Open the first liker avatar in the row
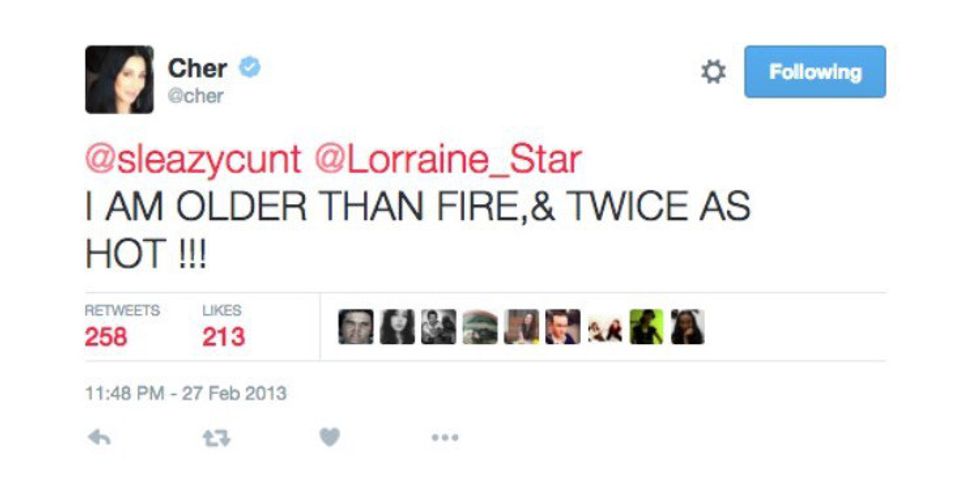 click(355, 327)
